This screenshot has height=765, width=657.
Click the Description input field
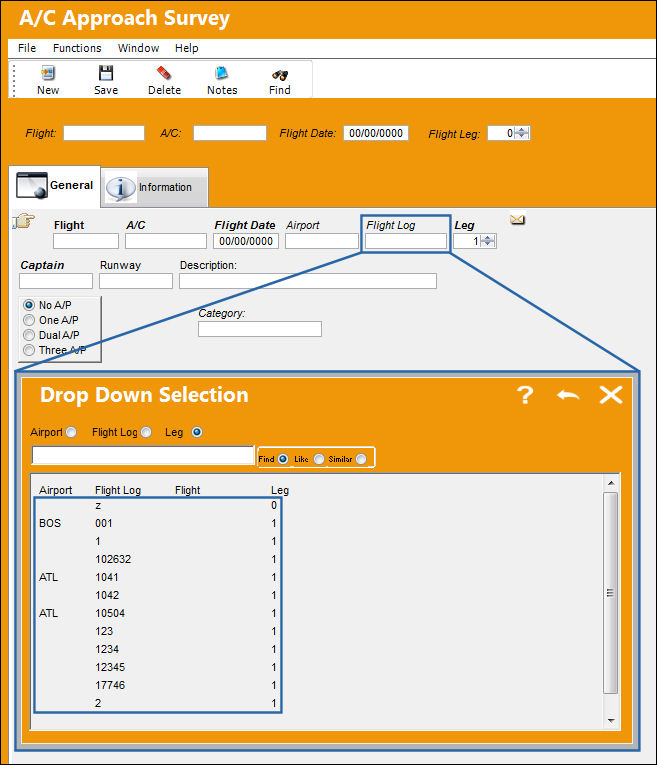click(x=308, y=281)
